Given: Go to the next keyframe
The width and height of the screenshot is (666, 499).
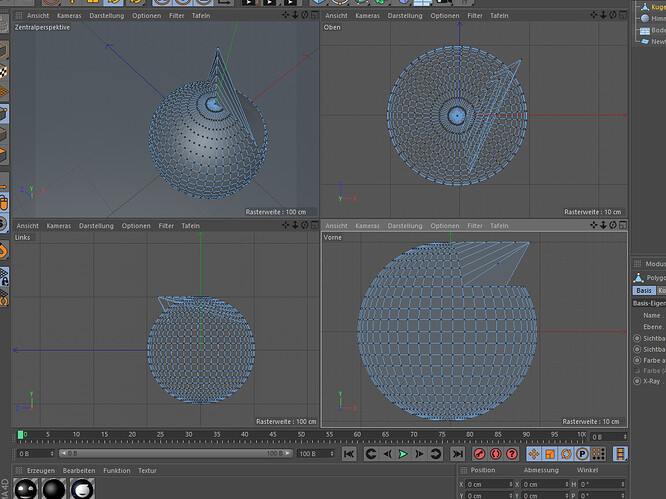Looking at the screenshot, I should click(435, 454).
